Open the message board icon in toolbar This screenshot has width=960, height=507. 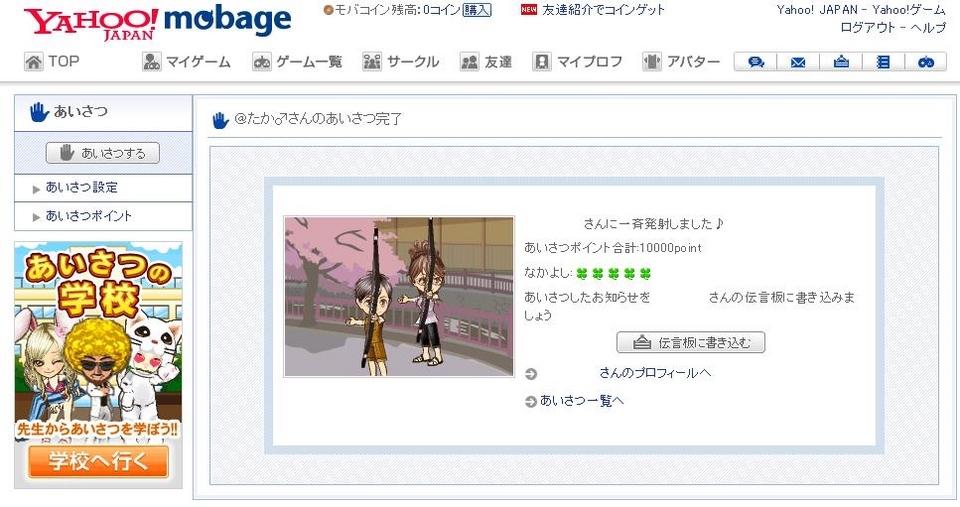(841, 62)
